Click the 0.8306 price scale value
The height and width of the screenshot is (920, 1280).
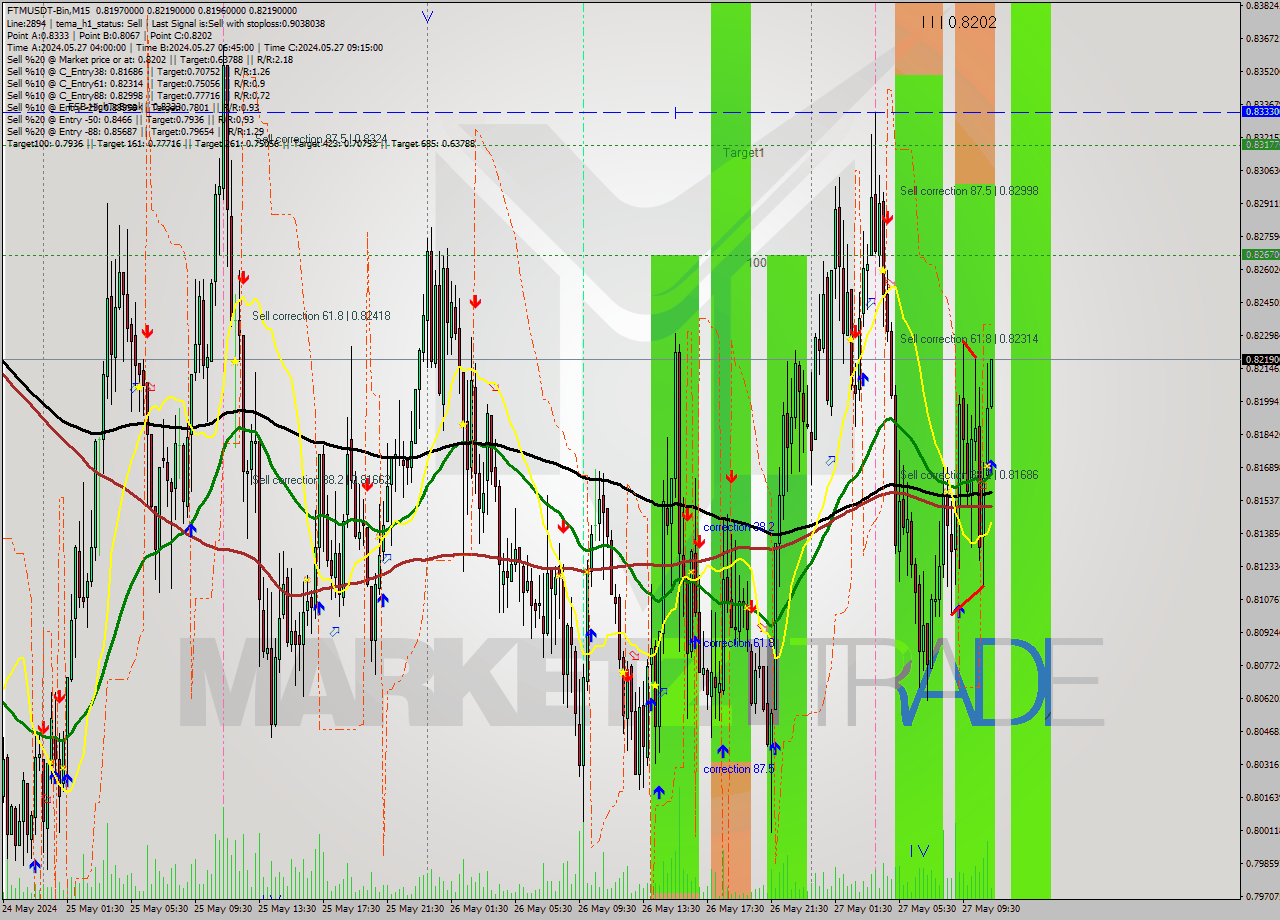1262,170
